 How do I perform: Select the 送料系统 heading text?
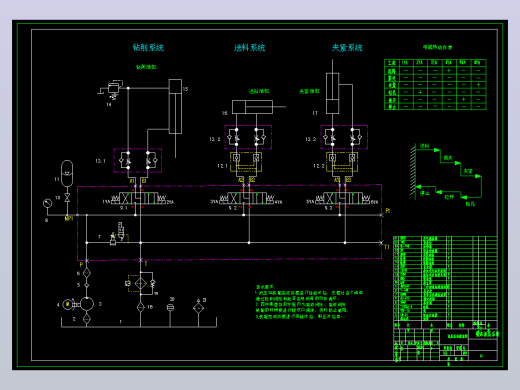pyautogui.click(x=249, y=48)
